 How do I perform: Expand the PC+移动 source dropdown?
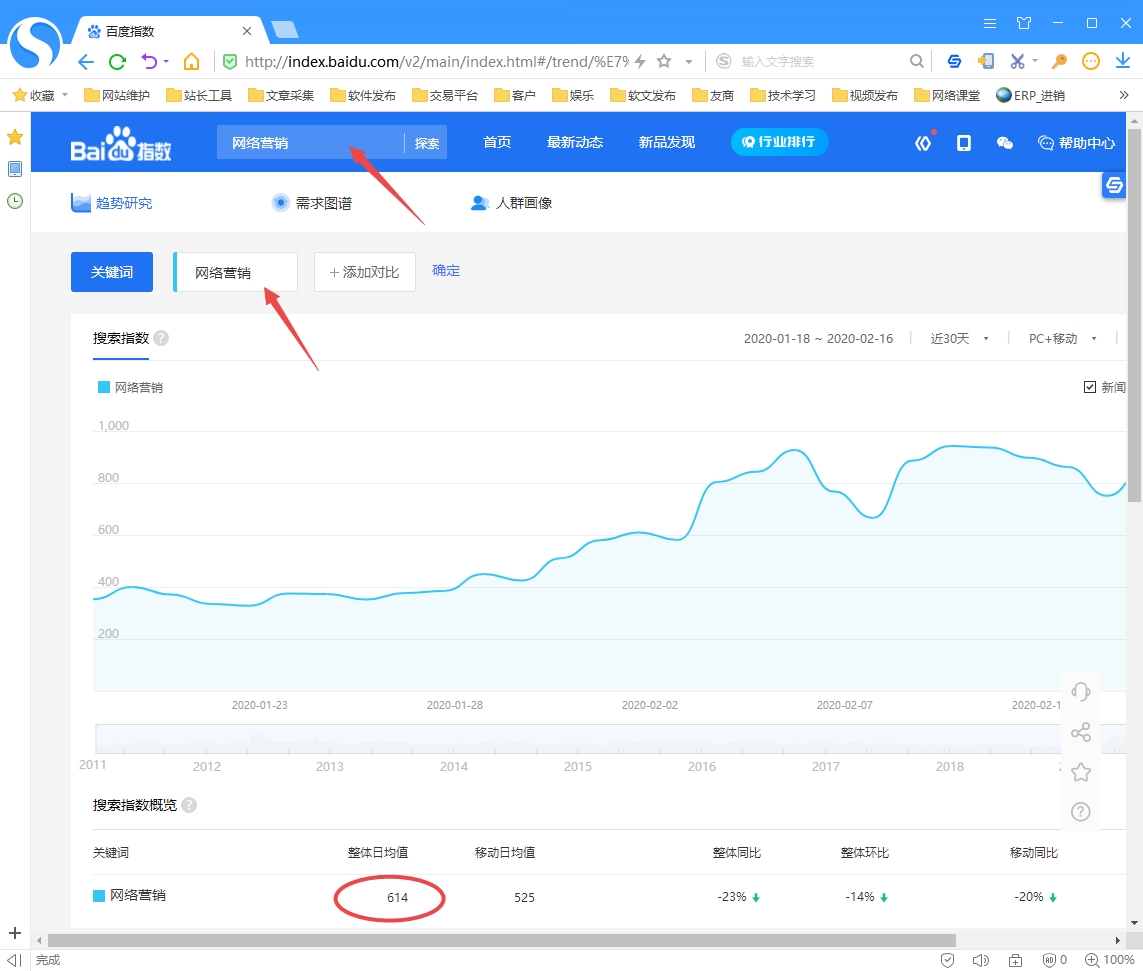tap(1062, 339)
